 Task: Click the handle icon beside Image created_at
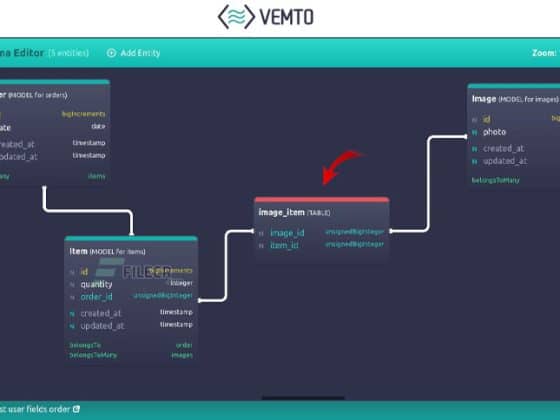tap(475, 149)
